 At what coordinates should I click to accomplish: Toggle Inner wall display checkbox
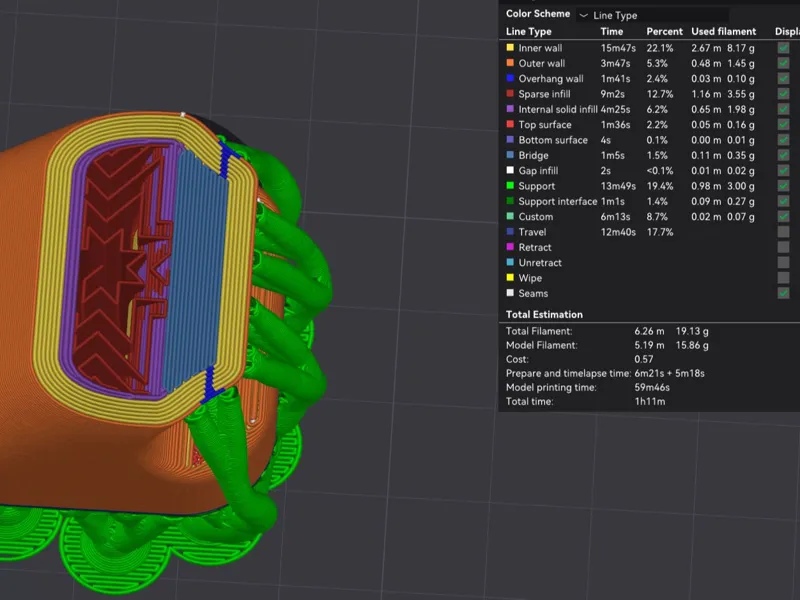tap(783, 48)
